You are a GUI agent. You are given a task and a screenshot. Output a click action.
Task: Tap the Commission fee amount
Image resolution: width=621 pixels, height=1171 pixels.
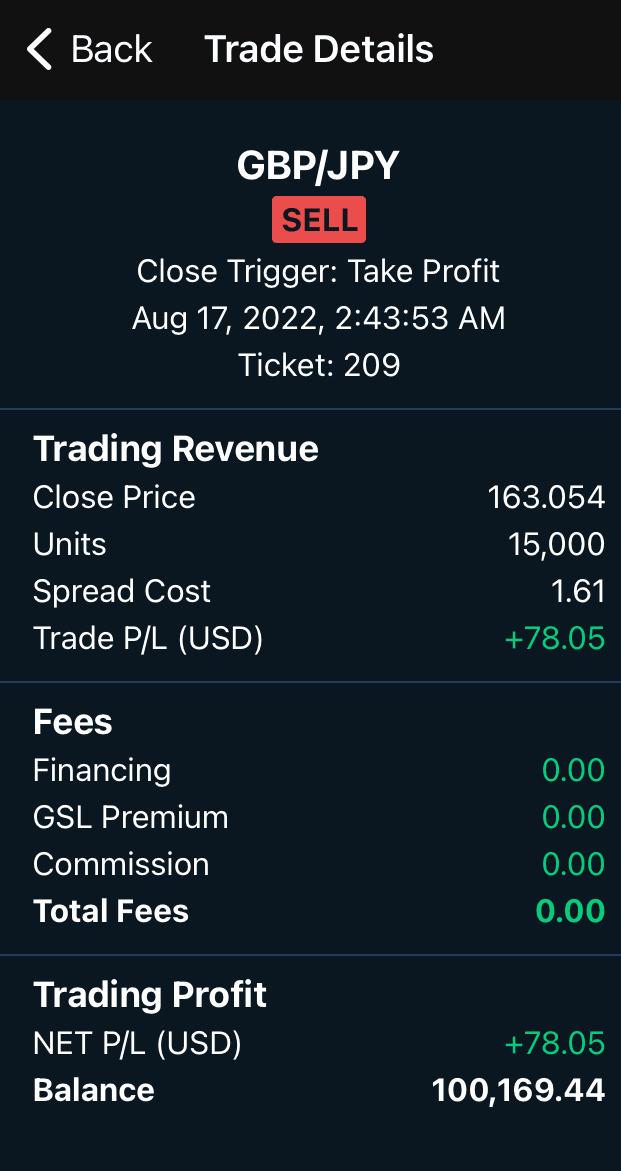pos(573,864)
